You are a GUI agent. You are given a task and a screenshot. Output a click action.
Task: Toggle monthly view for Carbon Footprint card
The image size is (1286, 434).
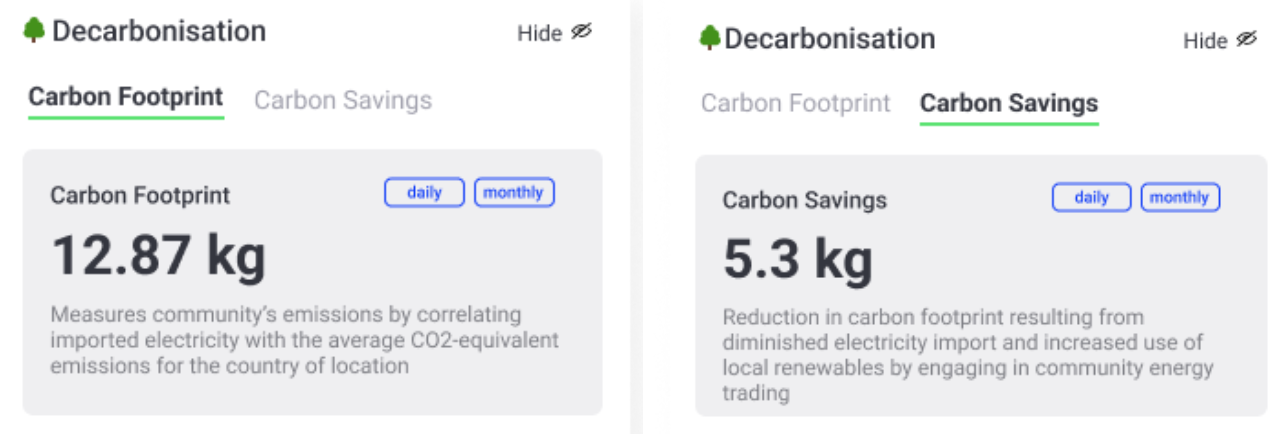pos(514,193)
